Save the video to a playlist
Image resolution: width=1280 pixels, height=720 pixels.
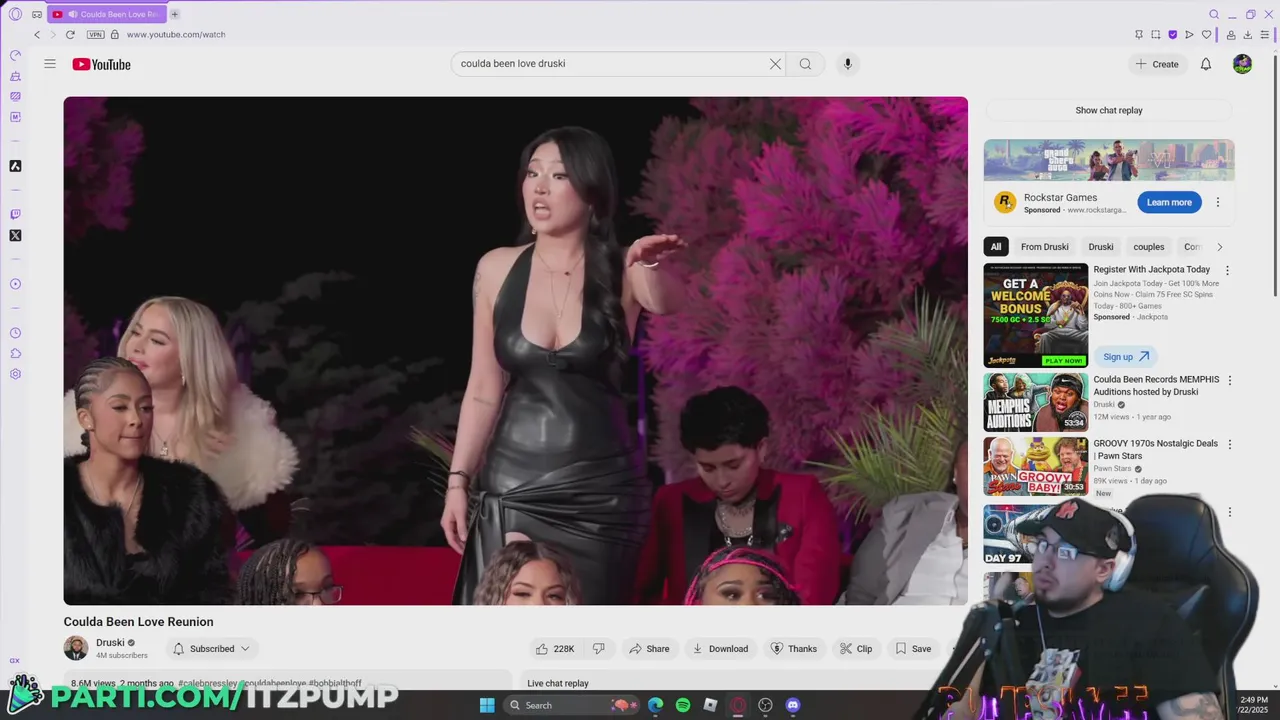click(913, 649)
